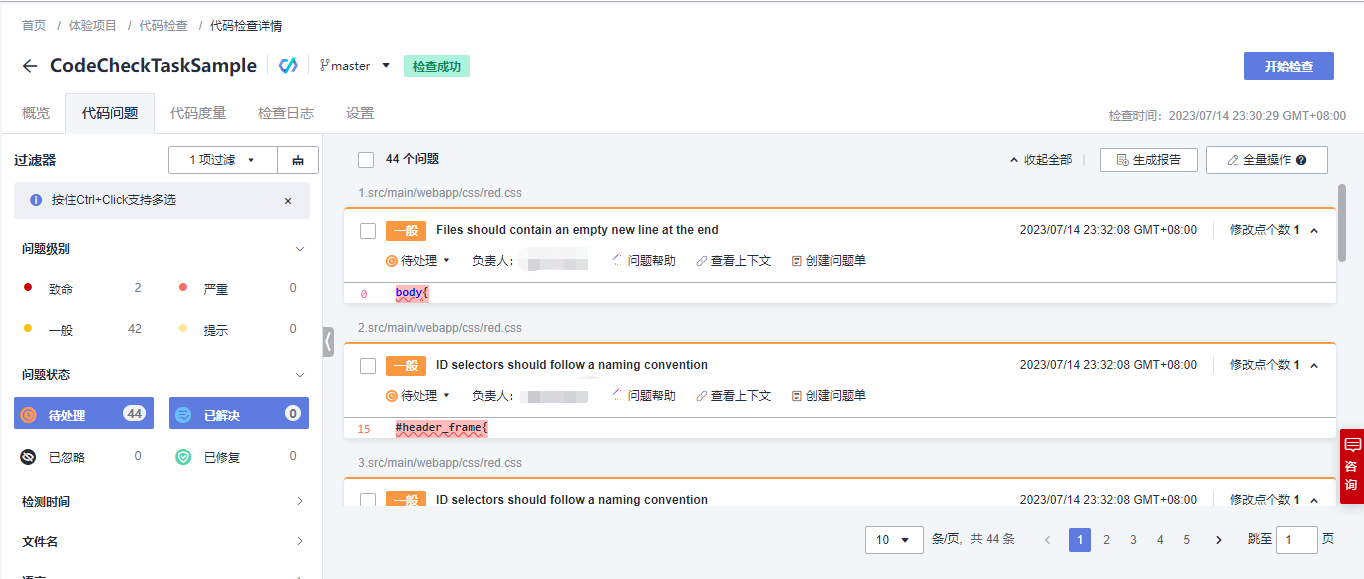Click the CodeCheck logo icon next to the title
1364x579 pixels.
288,66
